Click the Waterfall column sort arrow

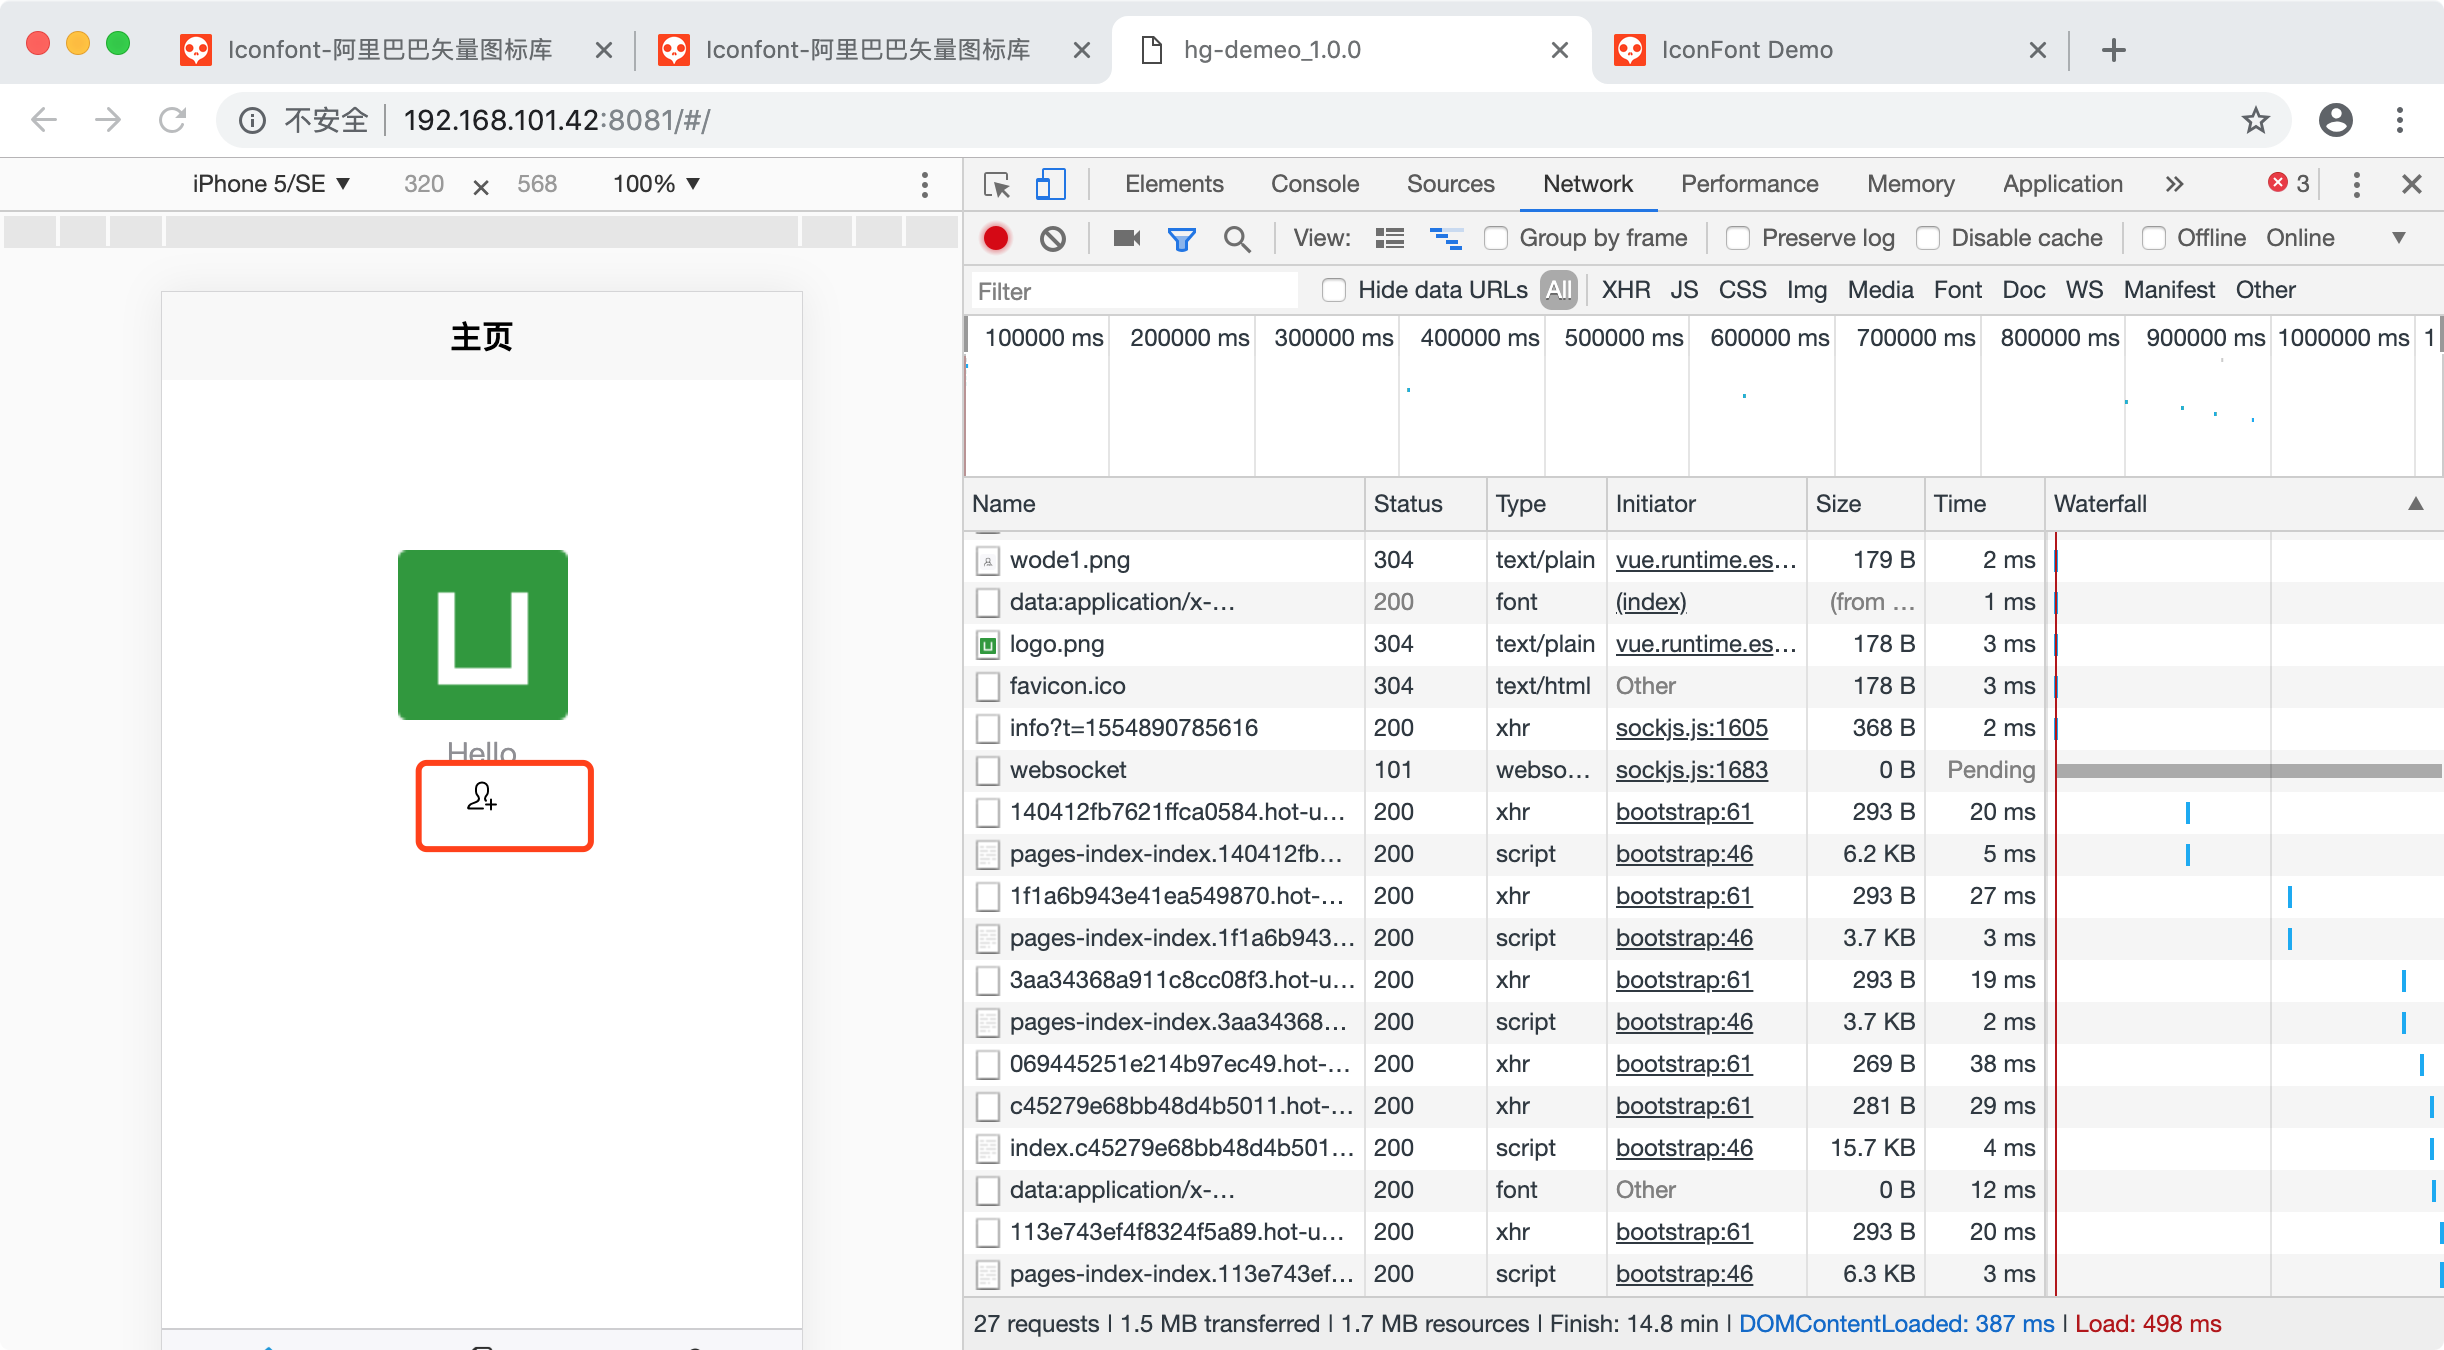2415,504
